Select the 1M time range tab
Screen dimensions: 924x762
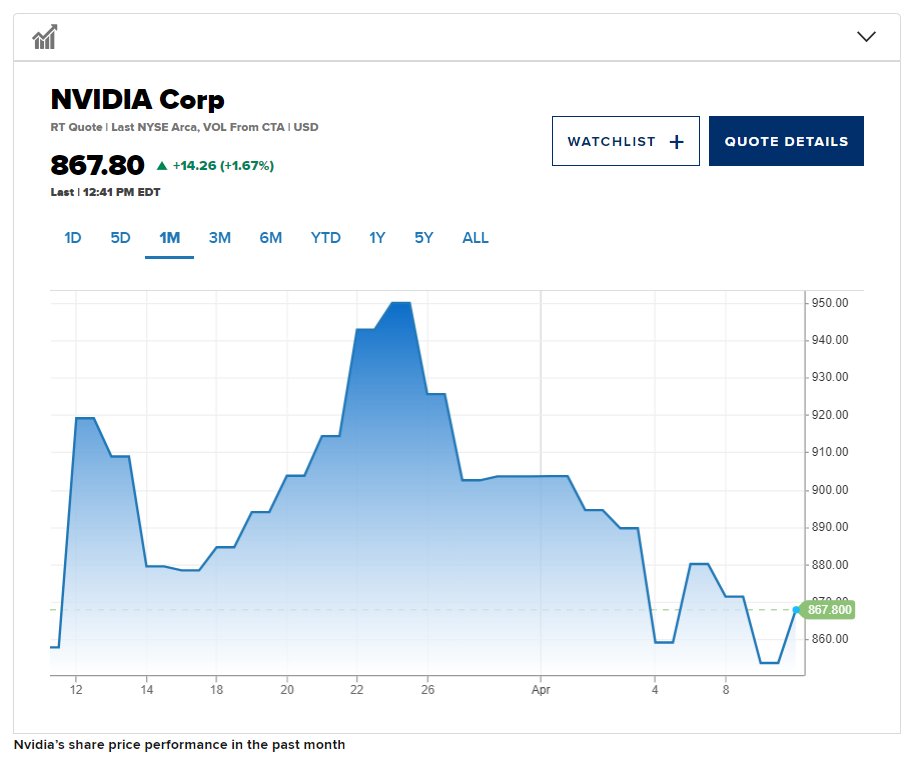click(x=170, y=238)
